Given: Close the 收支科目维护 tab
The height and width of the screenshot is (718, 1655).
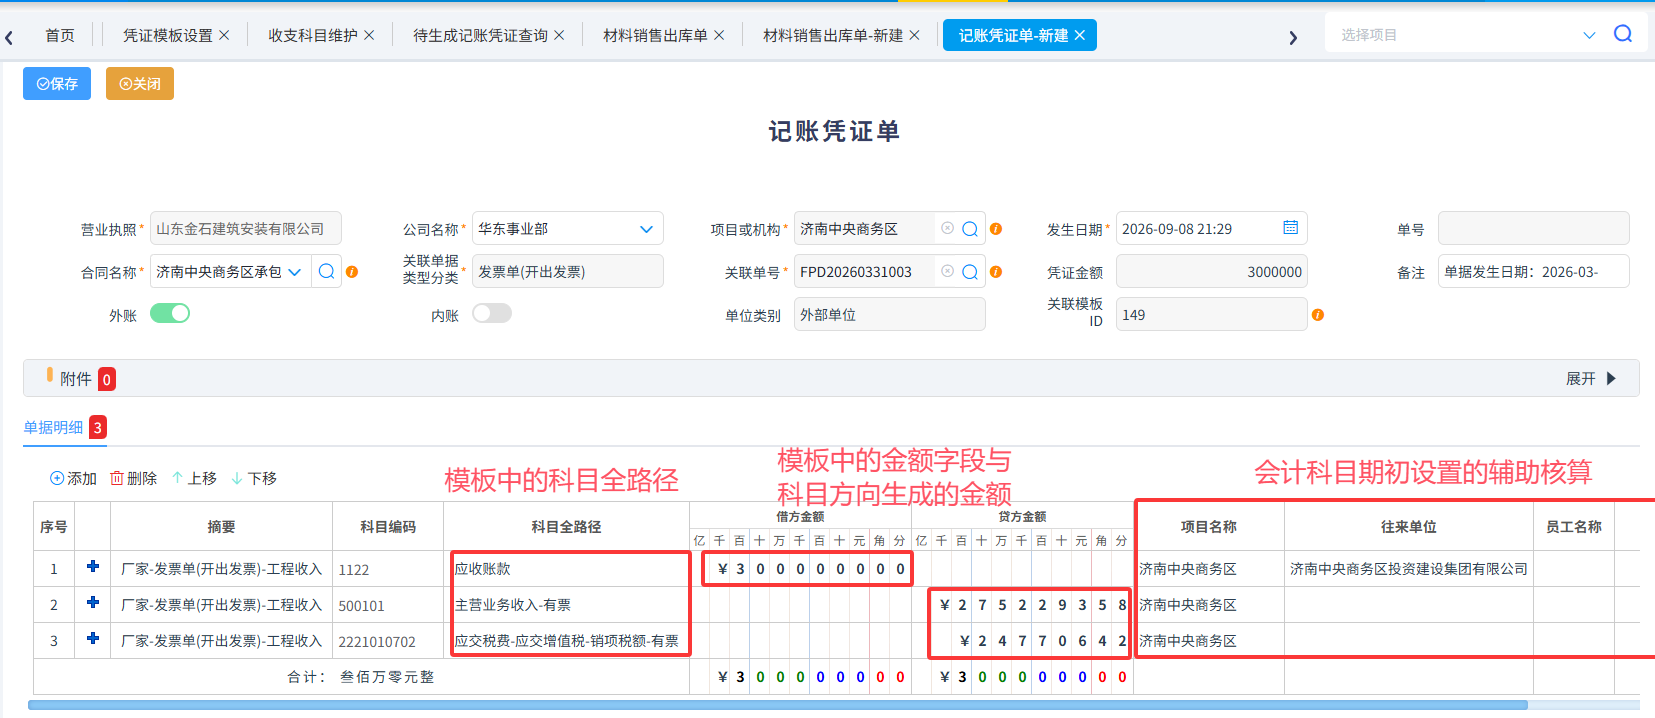Looking at the screenshot, I should 369,35.
